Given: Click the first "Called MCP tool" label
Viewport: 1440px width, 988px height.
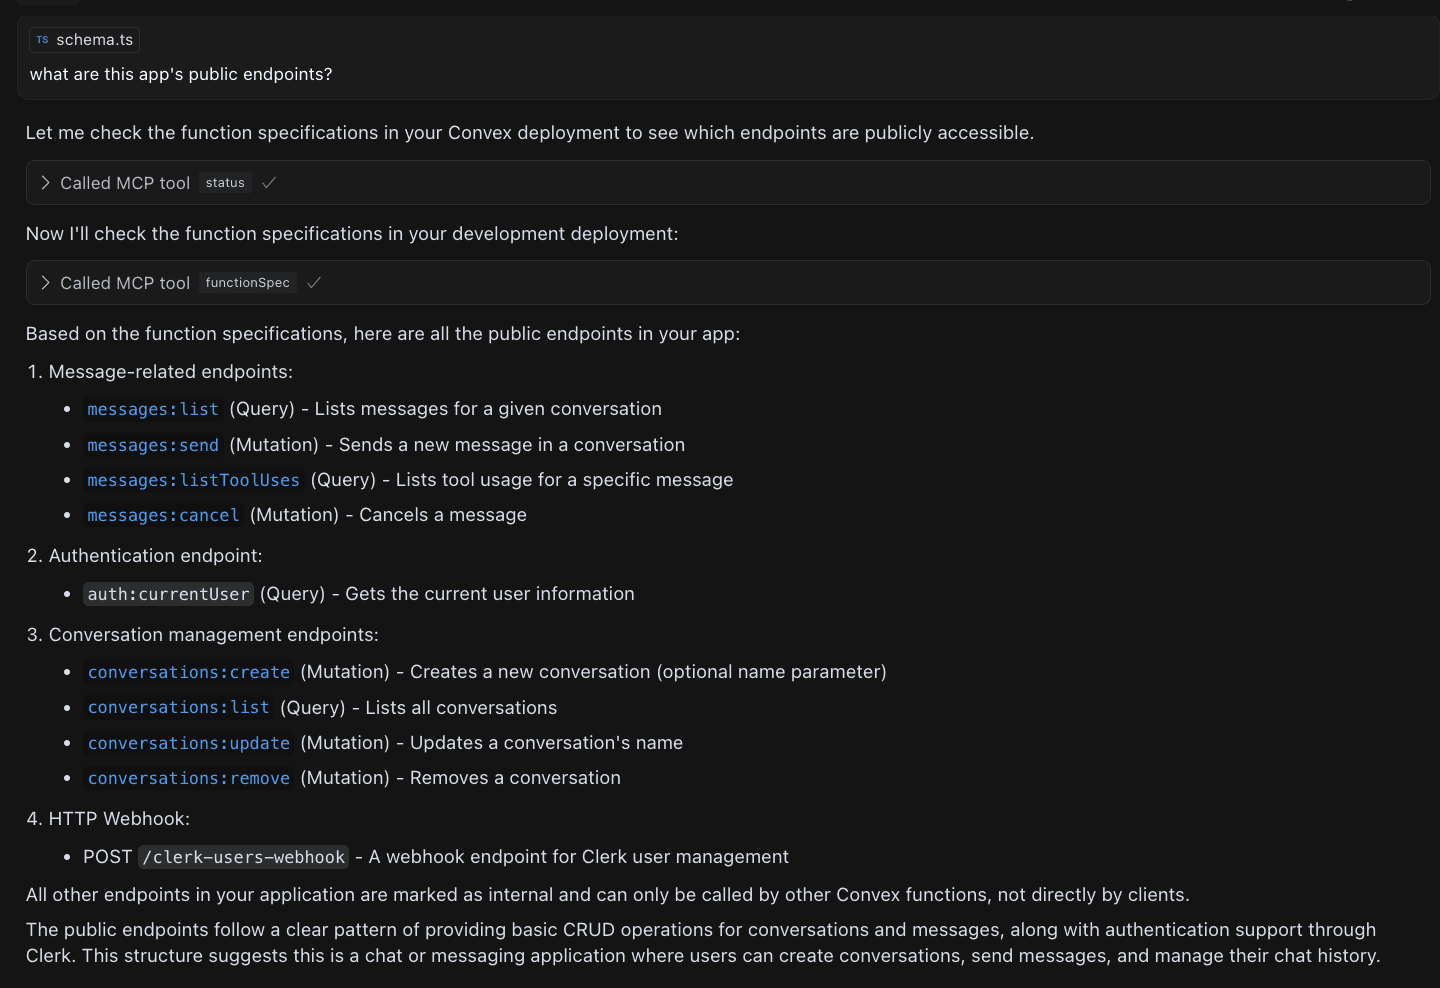Looking at the screenshot, I should [x=125, y=183].
